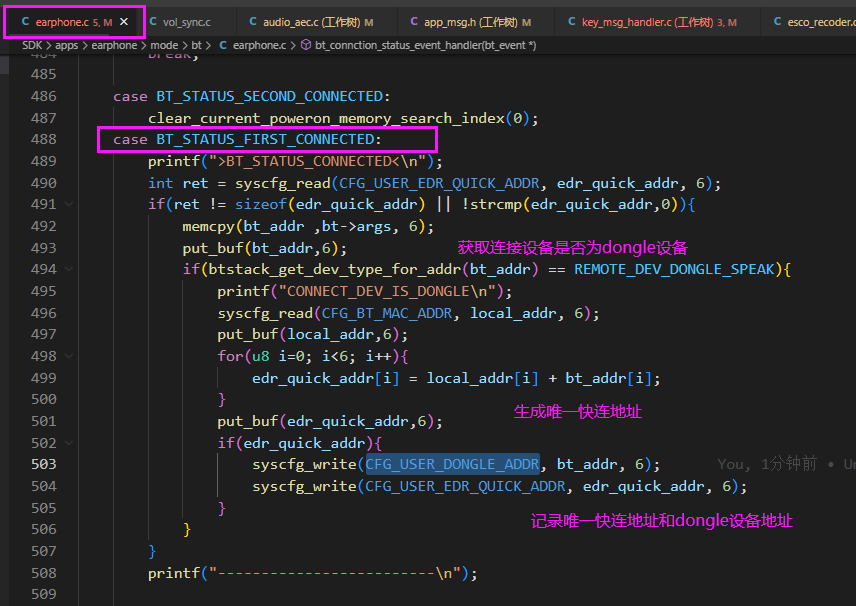This screenshot has width=856, height=606.
Task: Click strcmp call on line 491
Action: pyautogui.click(x=496, y=204)
